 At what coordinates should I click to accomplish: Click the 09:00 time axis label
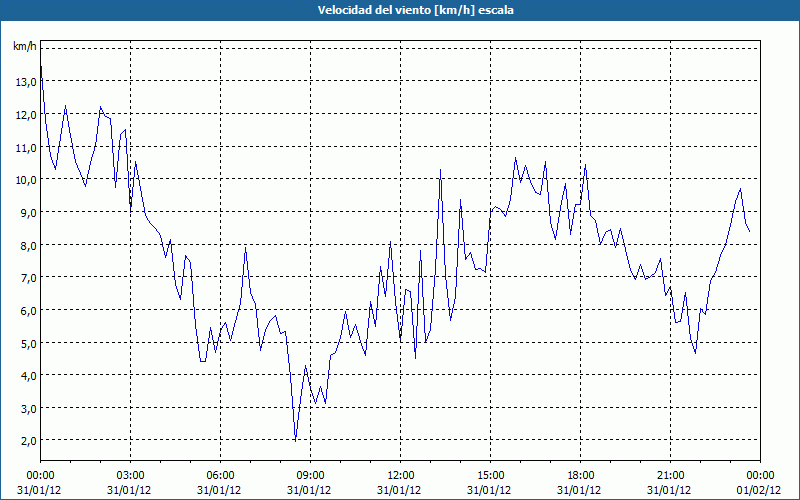[310, 475]
